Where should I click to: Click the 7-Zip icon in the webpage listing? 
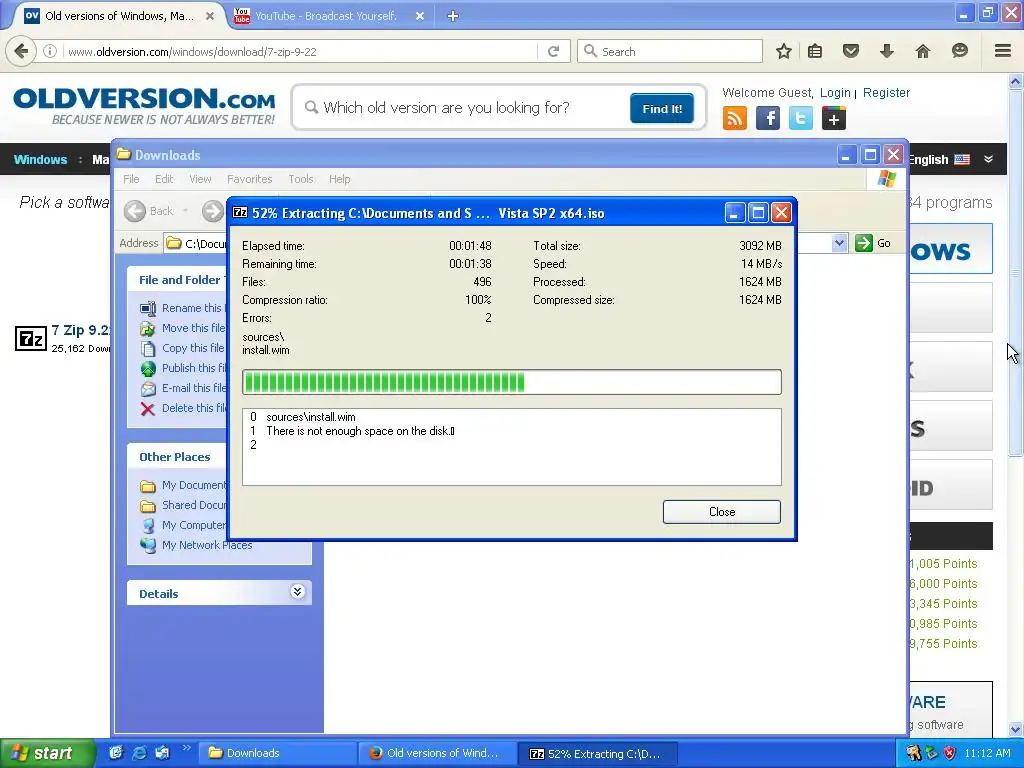point(31,338)
